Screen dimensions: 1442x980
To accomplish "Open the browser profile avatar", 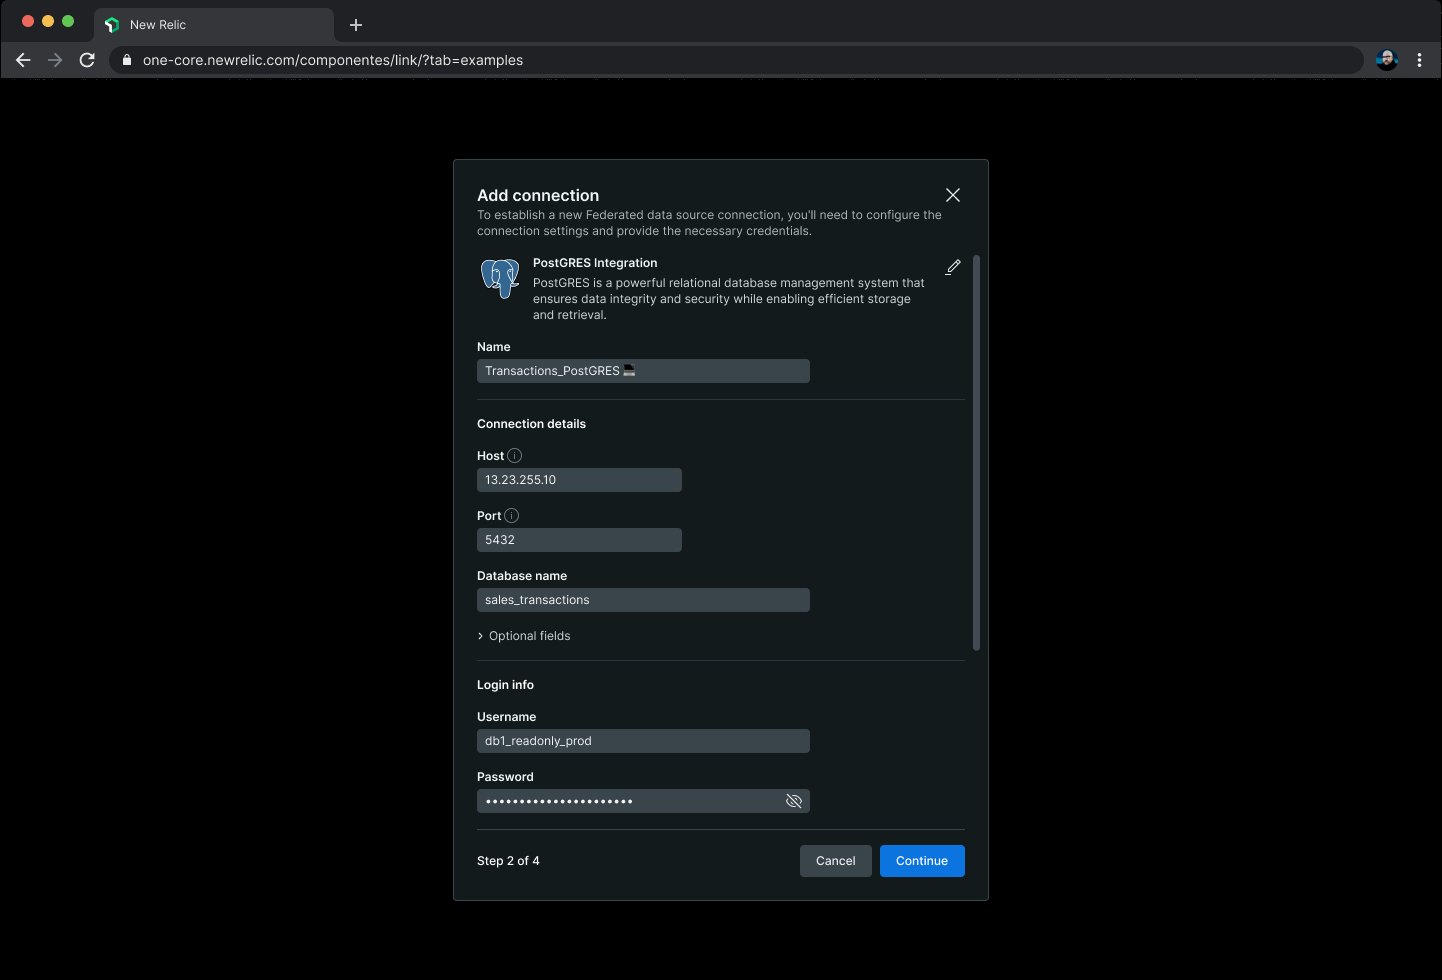I will (x=1387, y=60).
